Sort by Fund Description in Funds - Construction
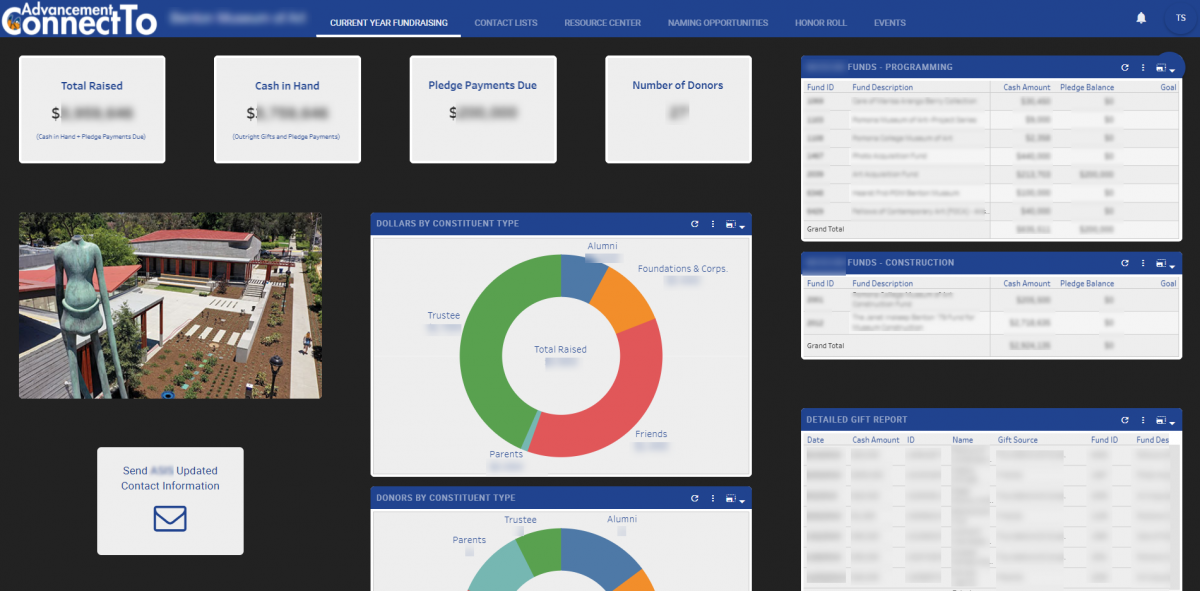This screenshot has height=591, width=1200. tap(882, 284)
